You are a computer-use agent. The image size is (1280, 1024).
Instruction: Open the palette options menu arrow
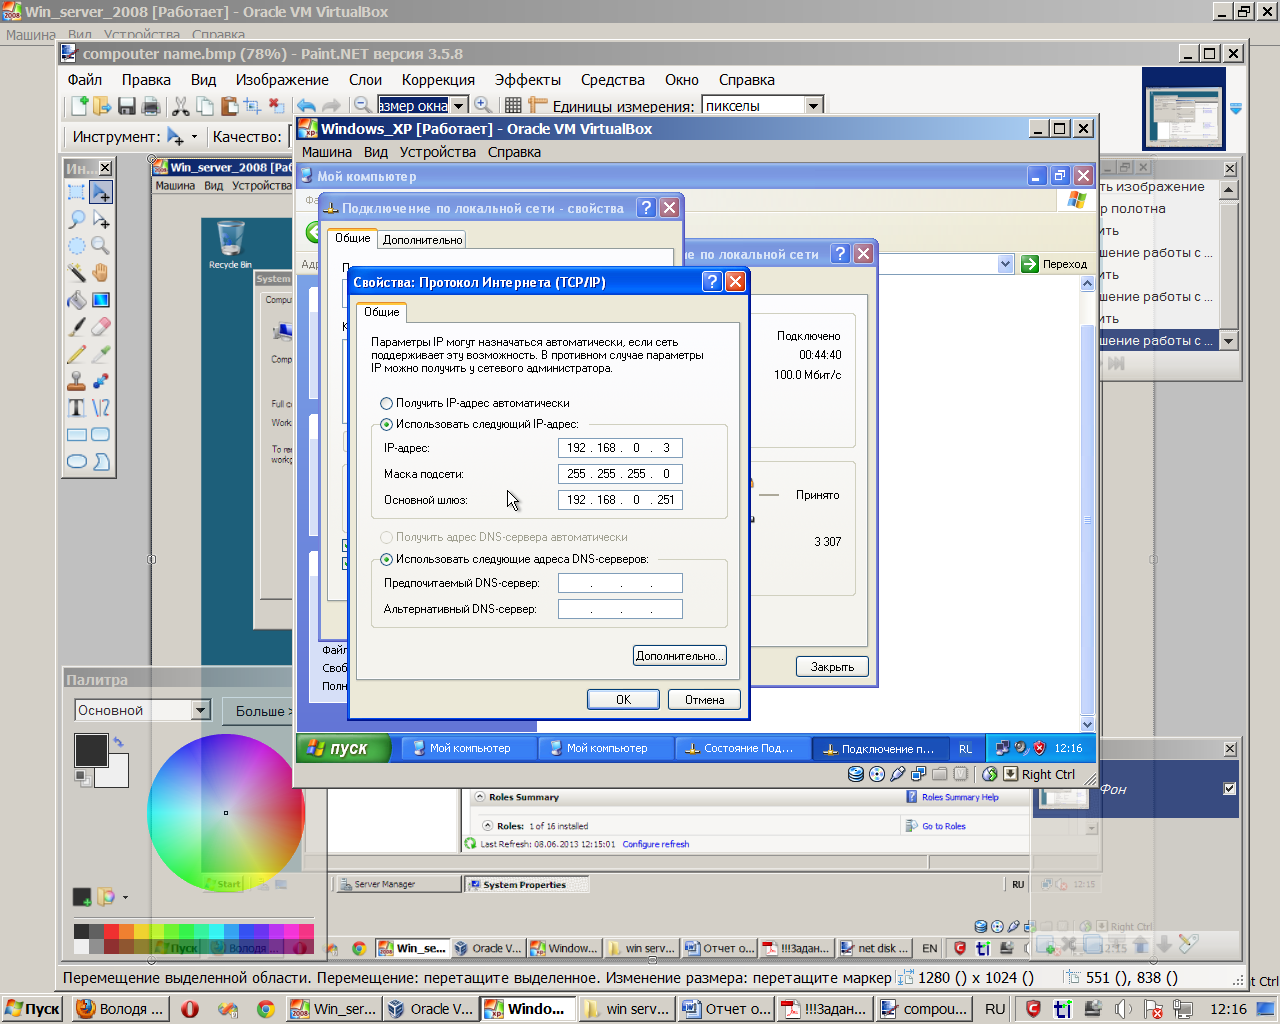point(125,897)
